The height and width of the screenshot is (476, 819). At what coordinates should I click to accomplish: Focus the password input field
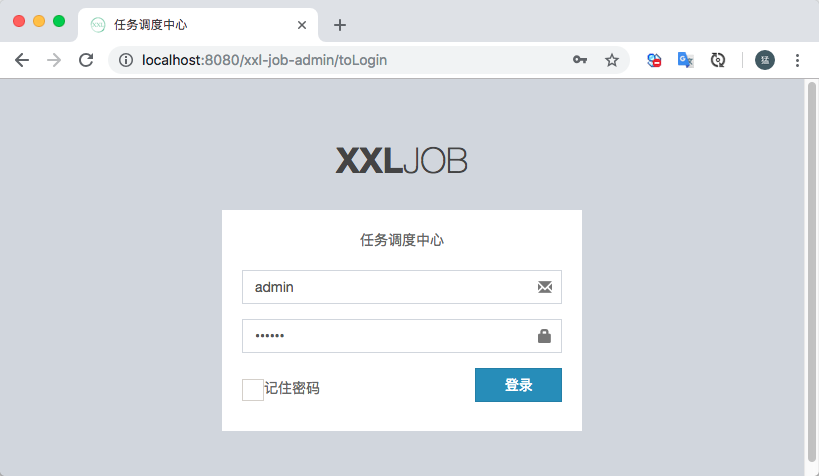tap(402, 336)
